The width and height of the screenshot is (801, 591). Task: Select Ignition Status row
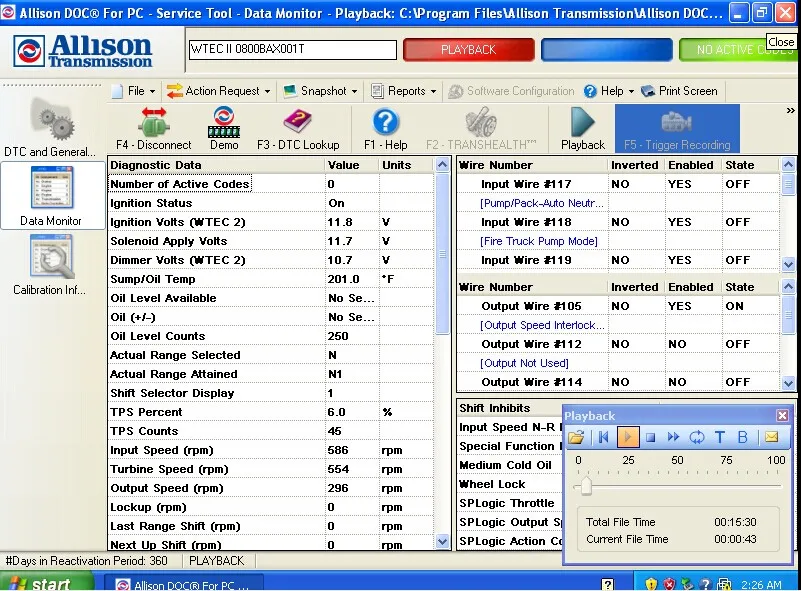tap(271, 203)
